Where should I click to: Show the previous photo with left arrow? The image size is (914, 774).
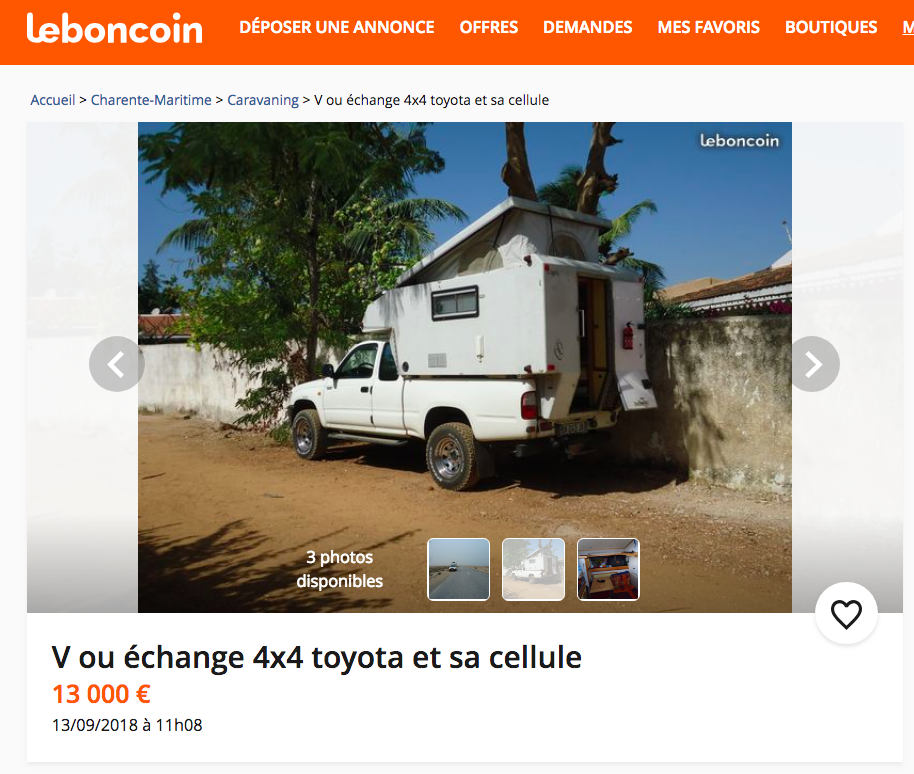(117, 364)
